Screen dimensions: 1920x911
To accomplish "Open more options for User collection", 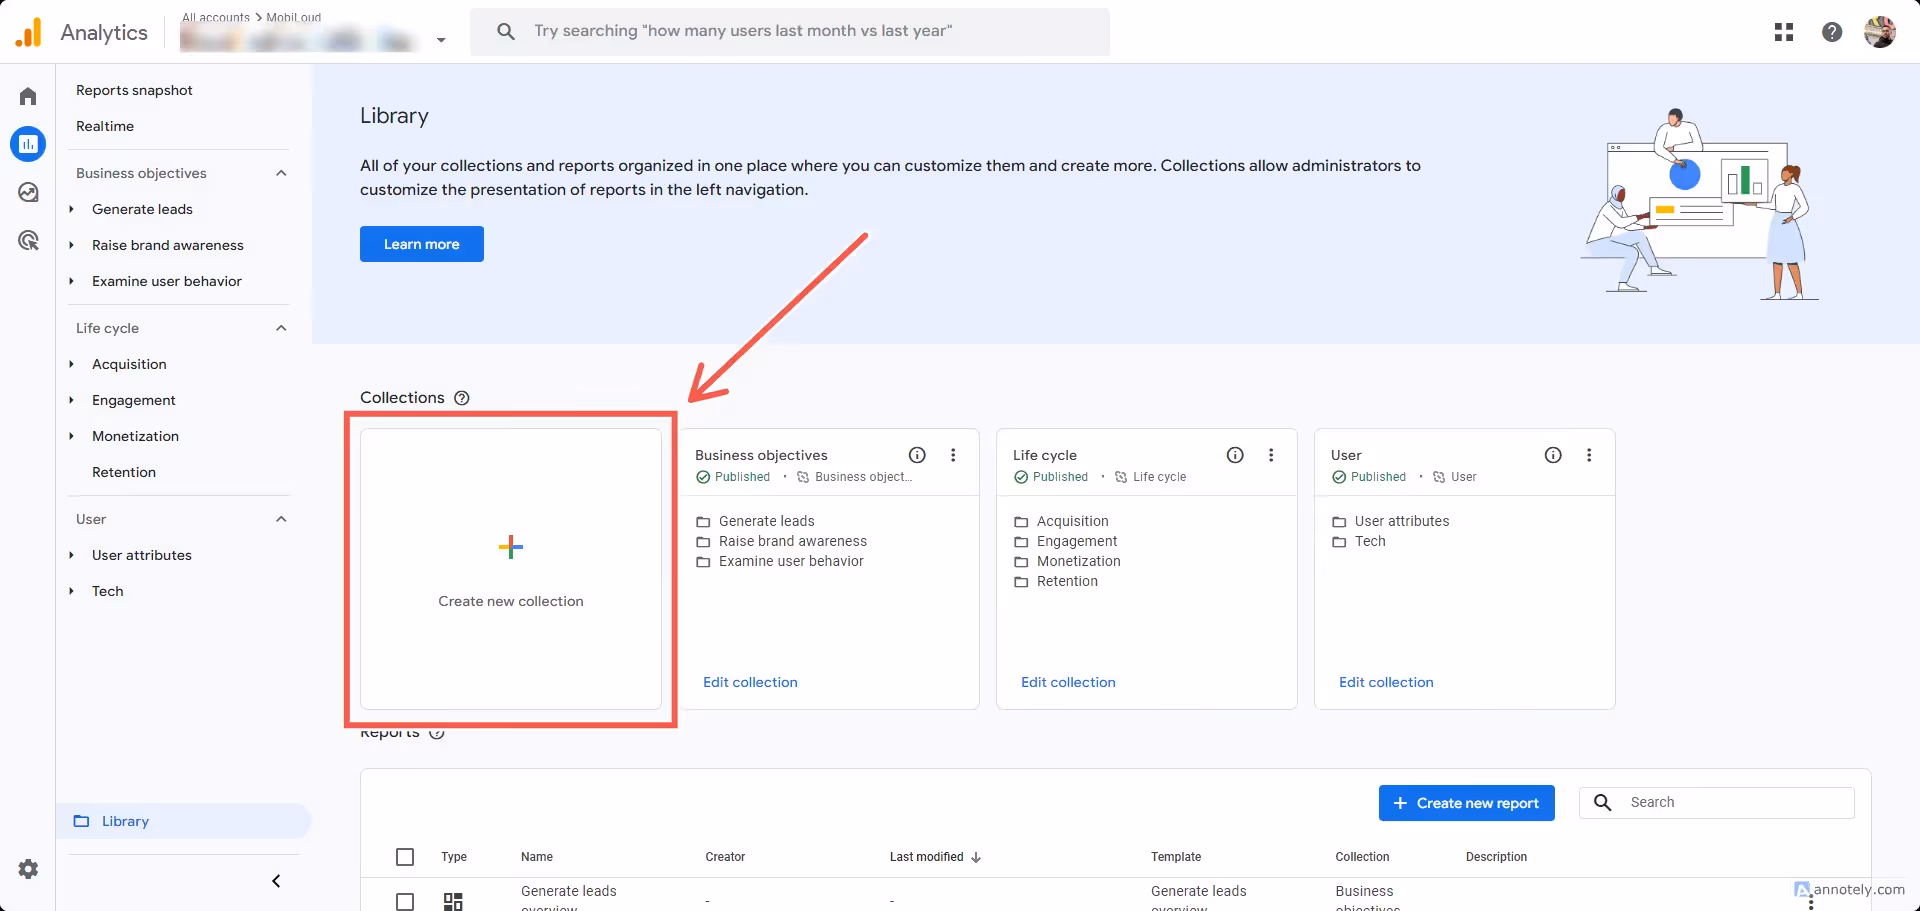I will [x=1589, y=455].
